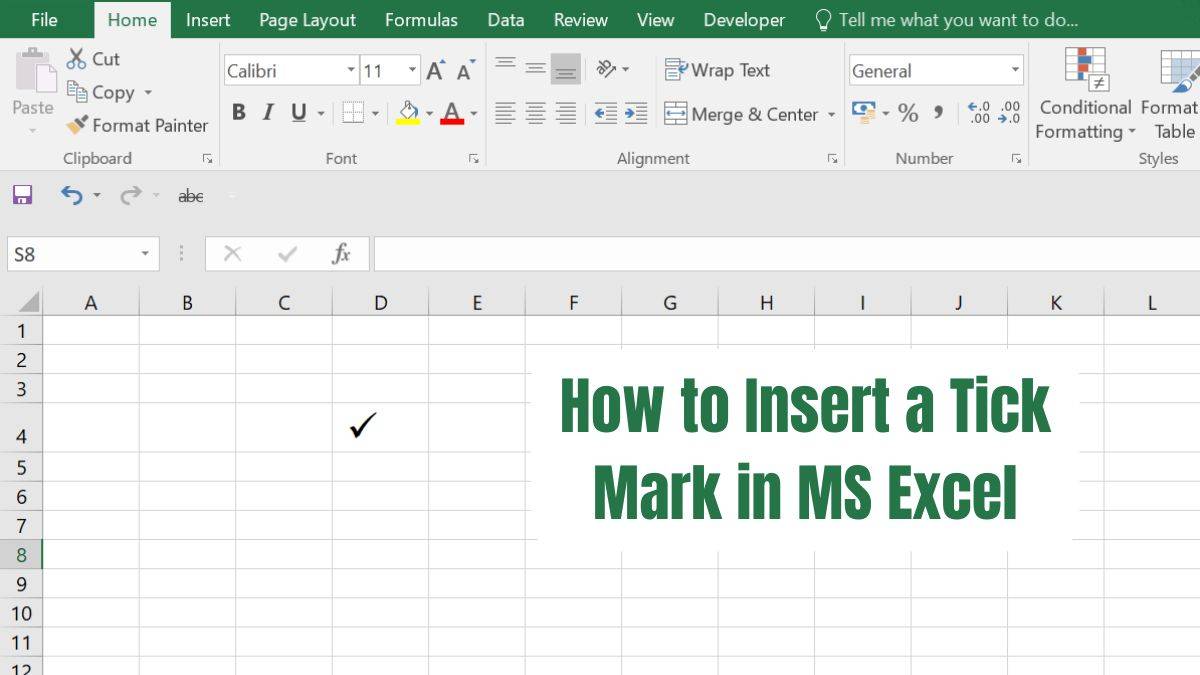Toggle bold formatting
The width and height of the screenshot is (1200, 675).
click(238, 113)
